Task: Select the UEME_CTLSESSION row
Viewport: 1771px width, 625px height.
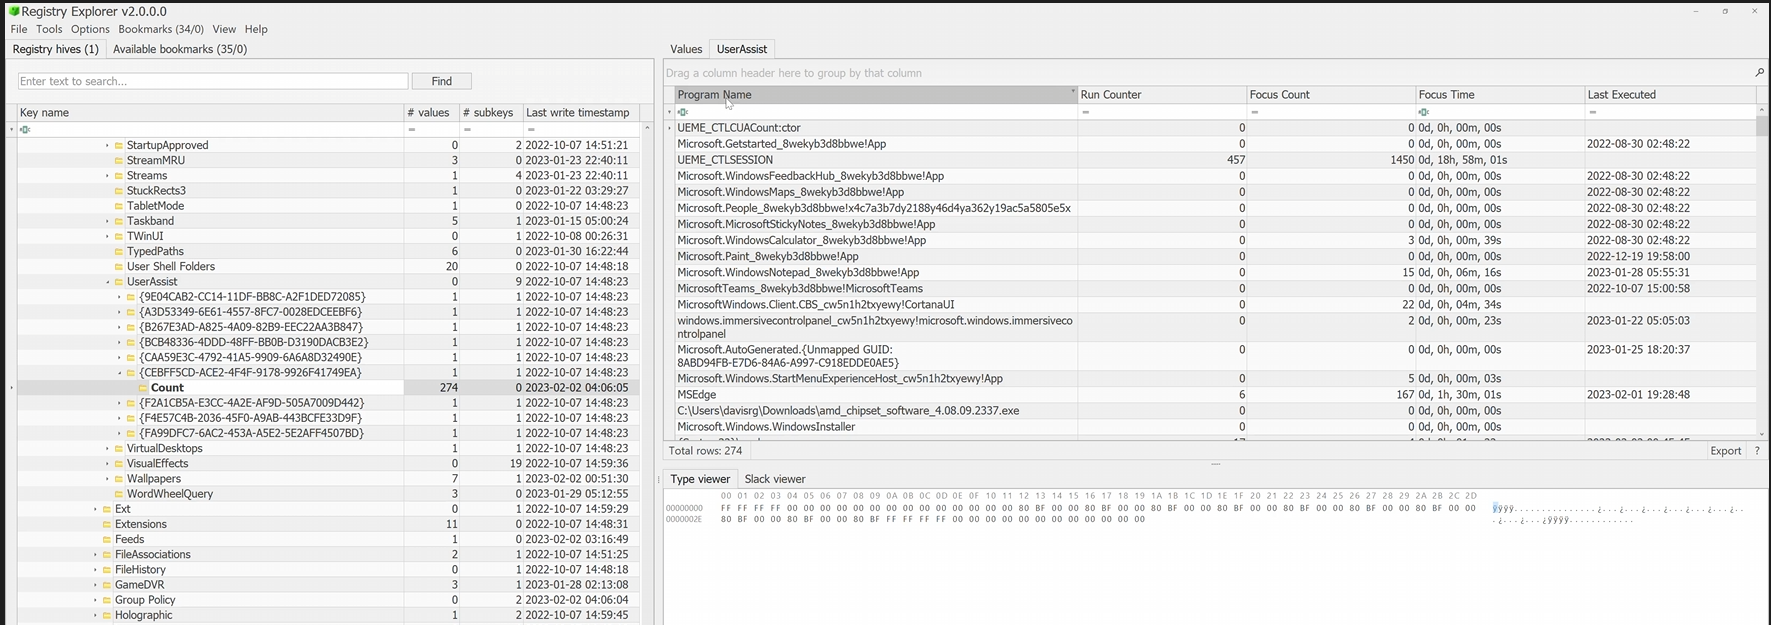Action: (x=1215, y=160)
